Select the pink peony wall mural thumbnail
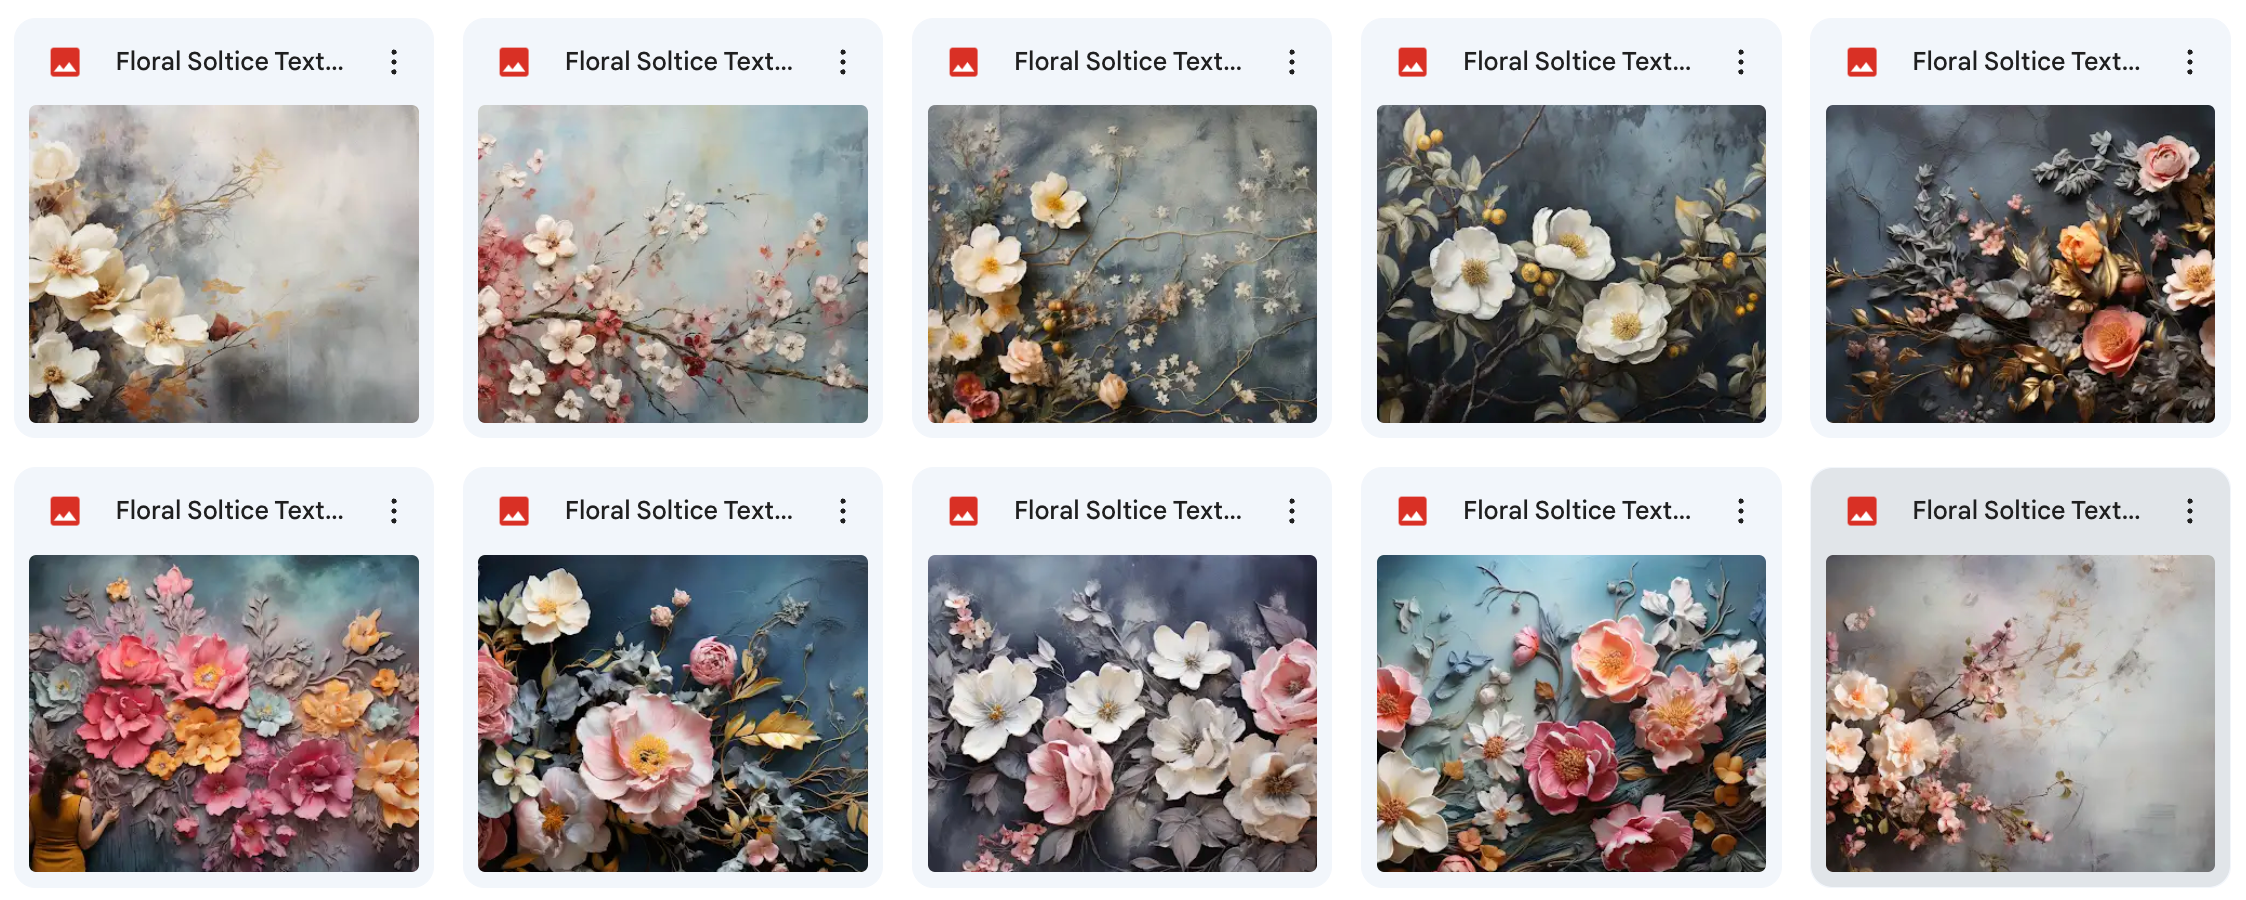2246x900 pixels. [224, 712]
